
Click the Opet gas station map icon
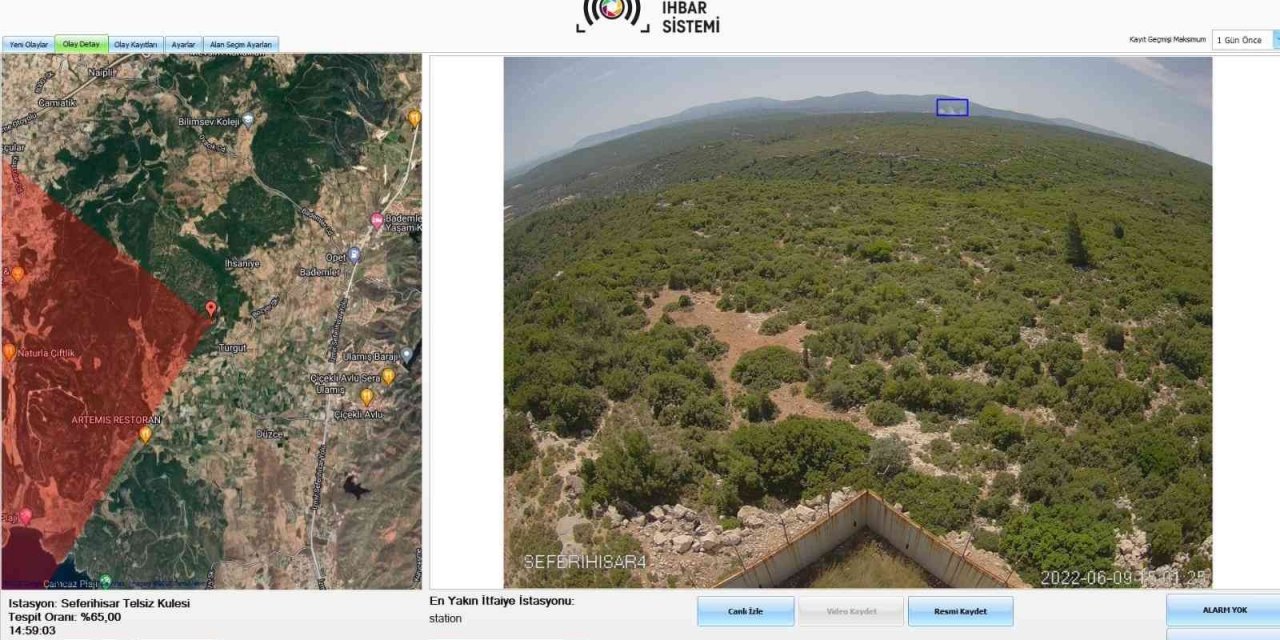pos(354,256)
